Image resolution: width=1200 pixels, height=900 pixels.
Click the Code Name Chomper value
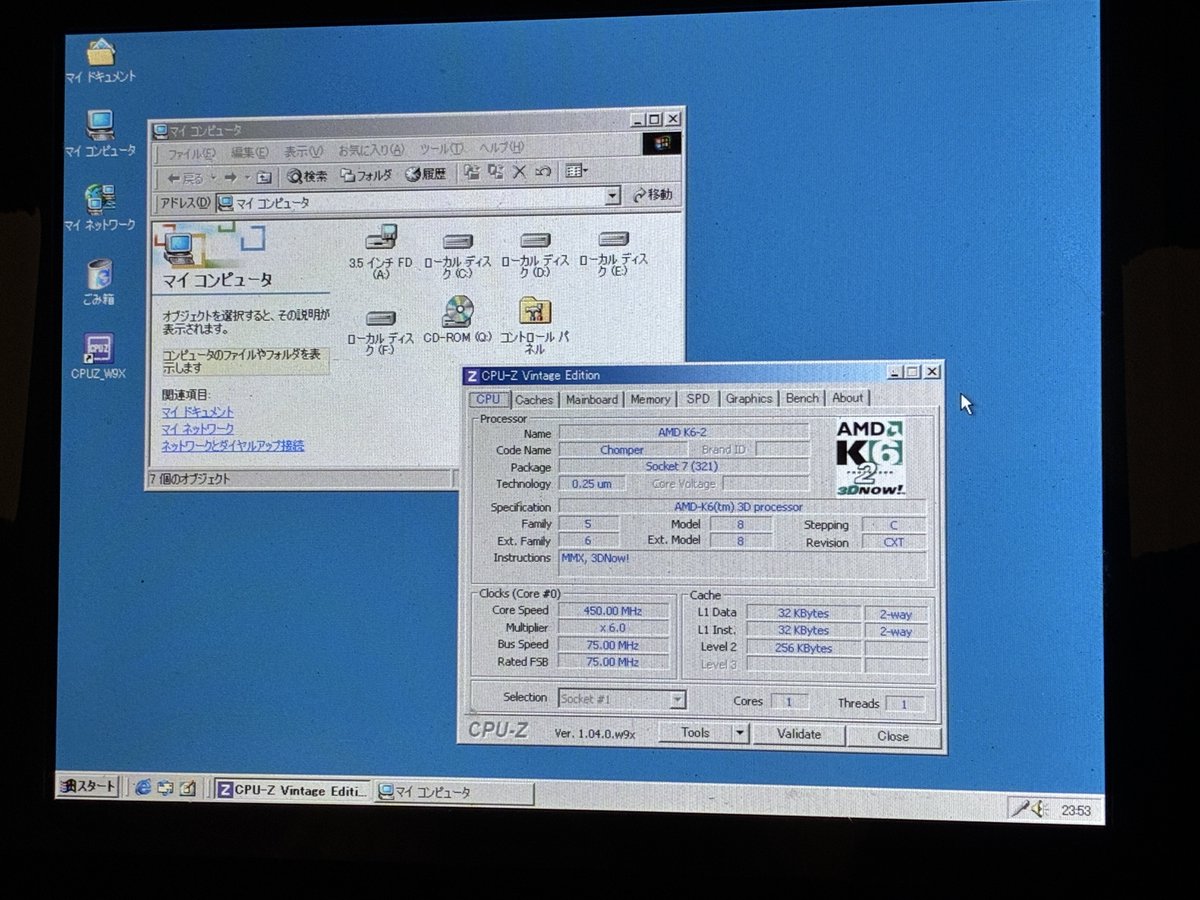pos(622,450)
